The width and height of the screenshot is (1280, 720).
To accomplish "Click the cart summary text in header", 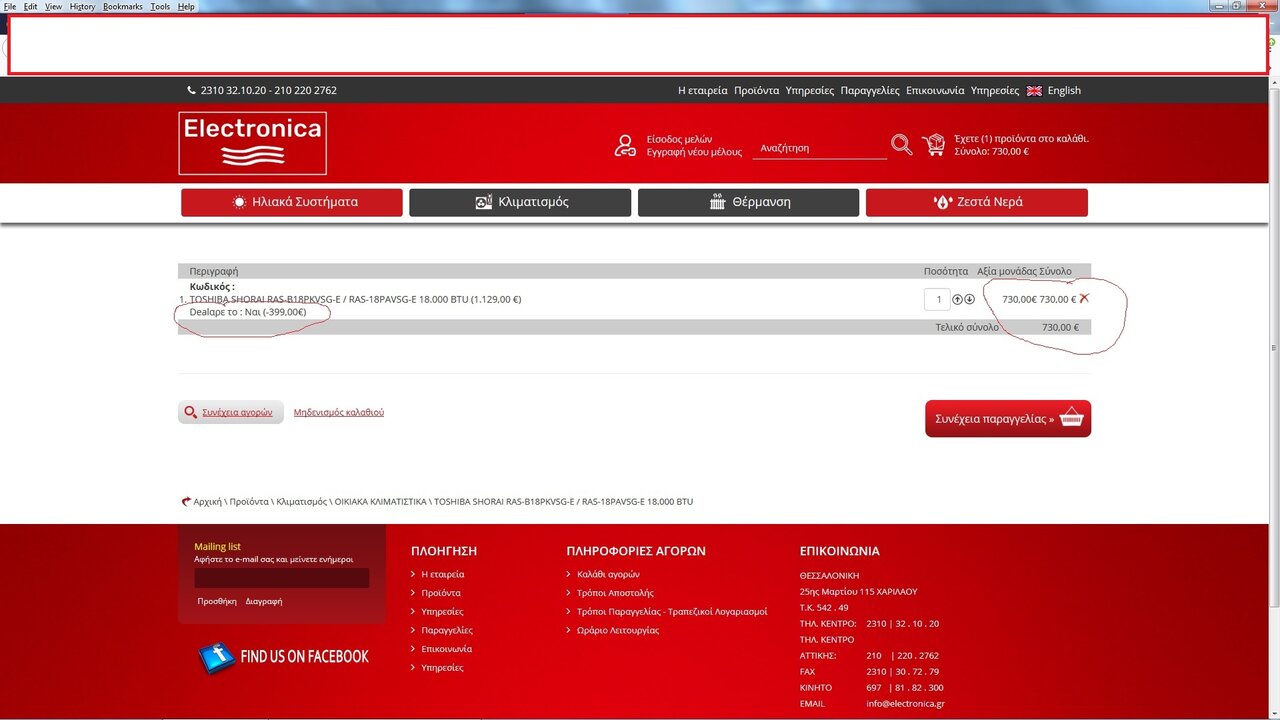I will pyautogui.click(x=1021, y=145).
